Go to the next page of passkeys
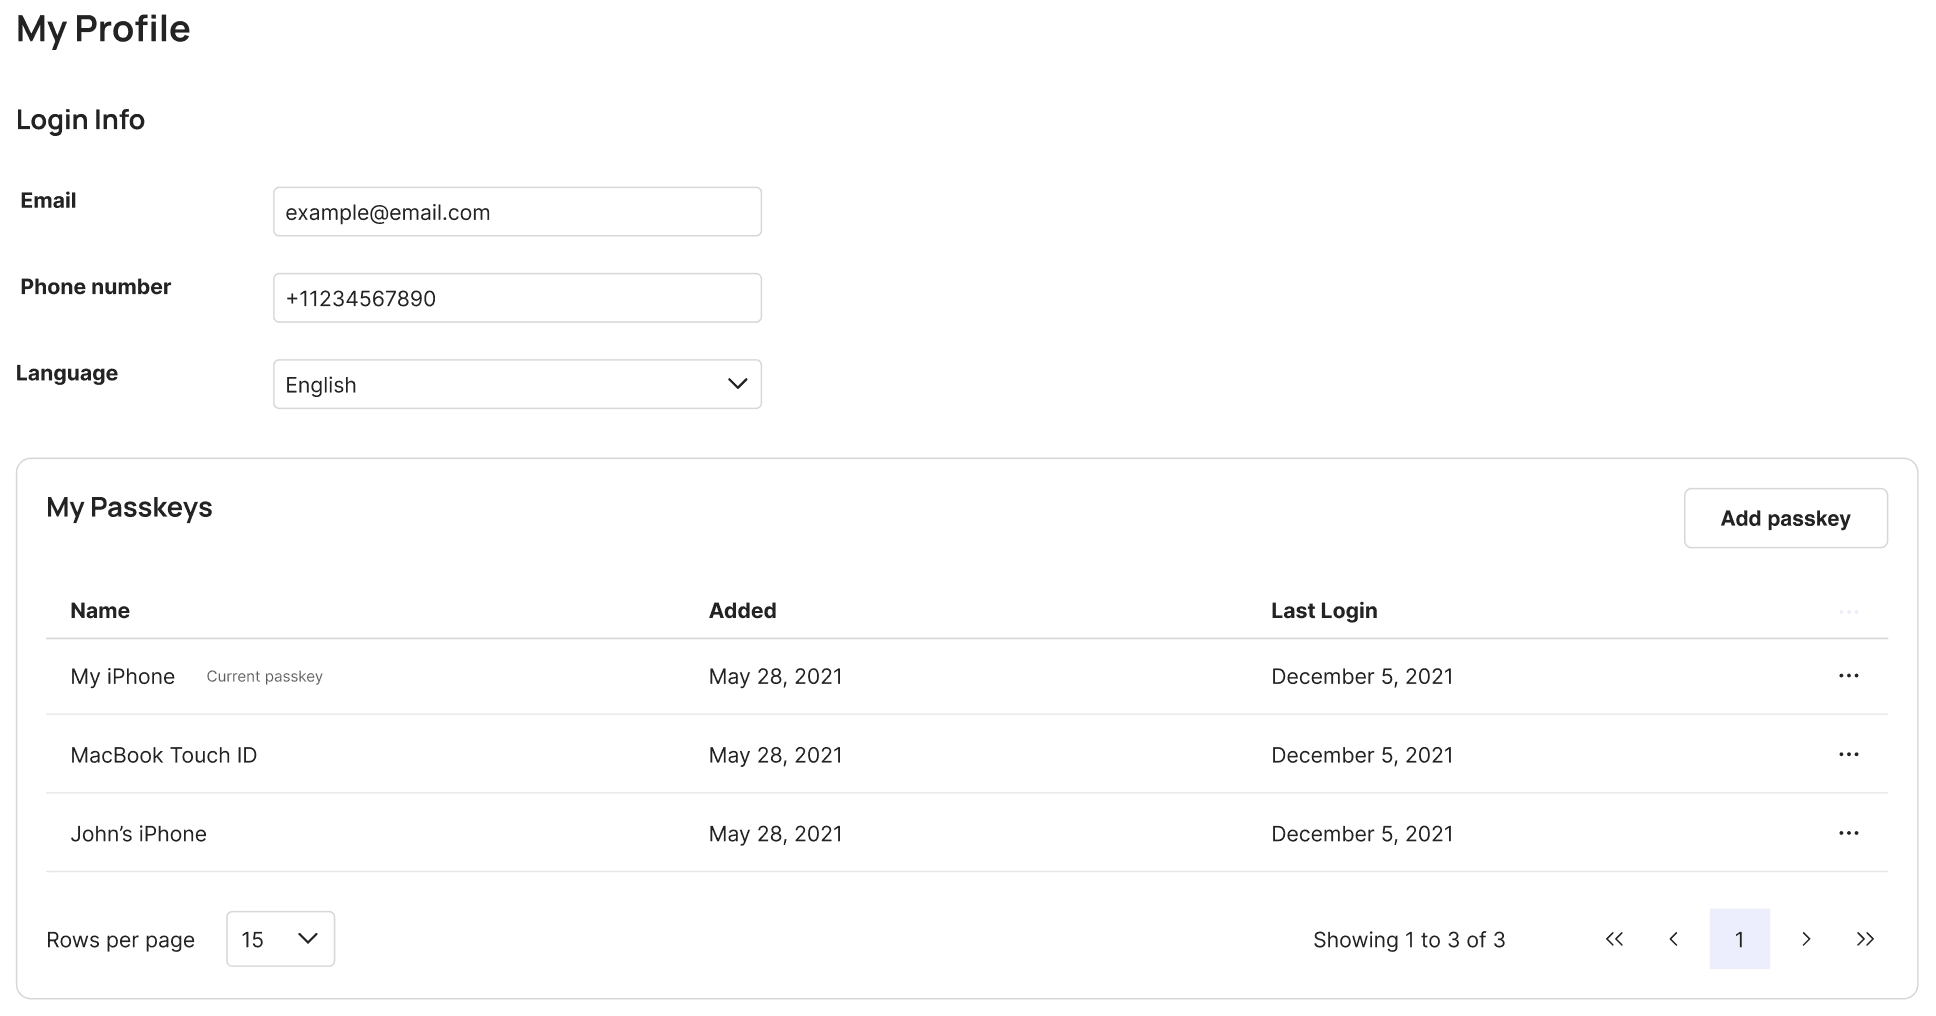1936x1016 pixels. pyautogui.click(x=1806, y=939)
